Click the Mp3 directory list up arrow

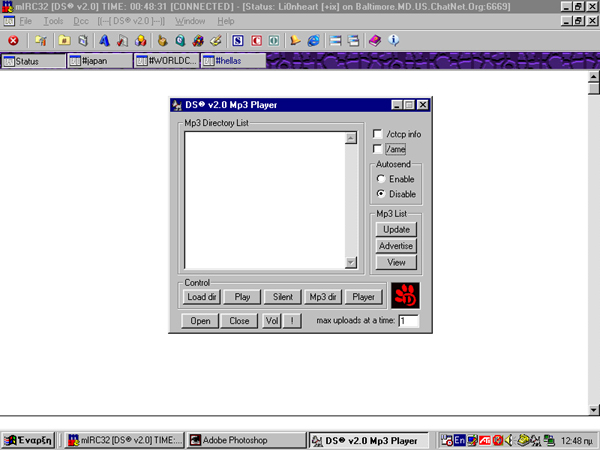click(x=351, y=138)
